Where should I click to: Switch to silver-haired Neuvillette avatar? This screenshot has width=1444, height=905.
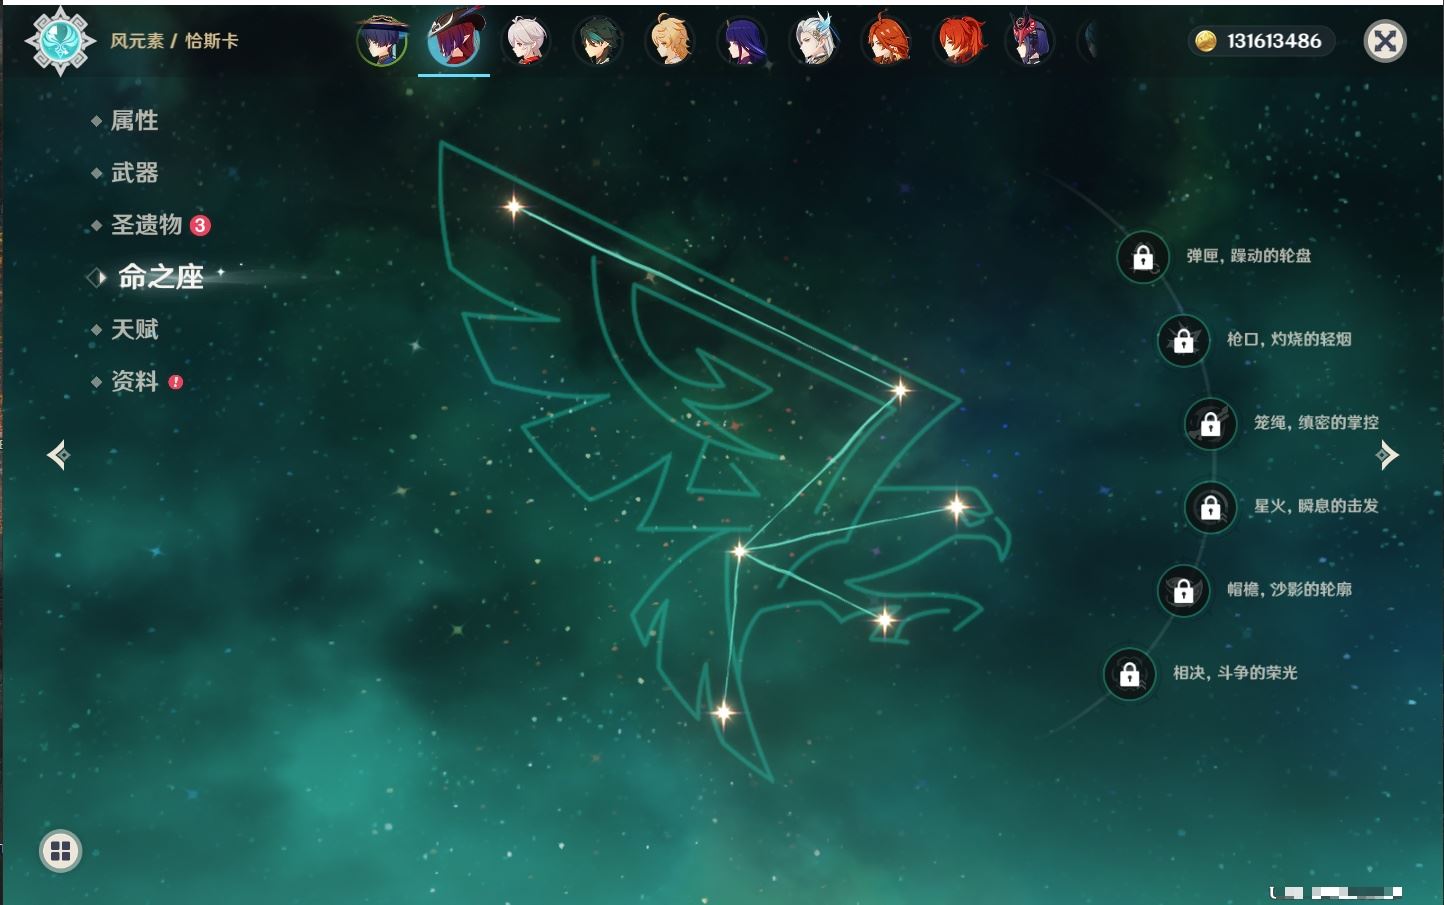click(x=814, y=41)
